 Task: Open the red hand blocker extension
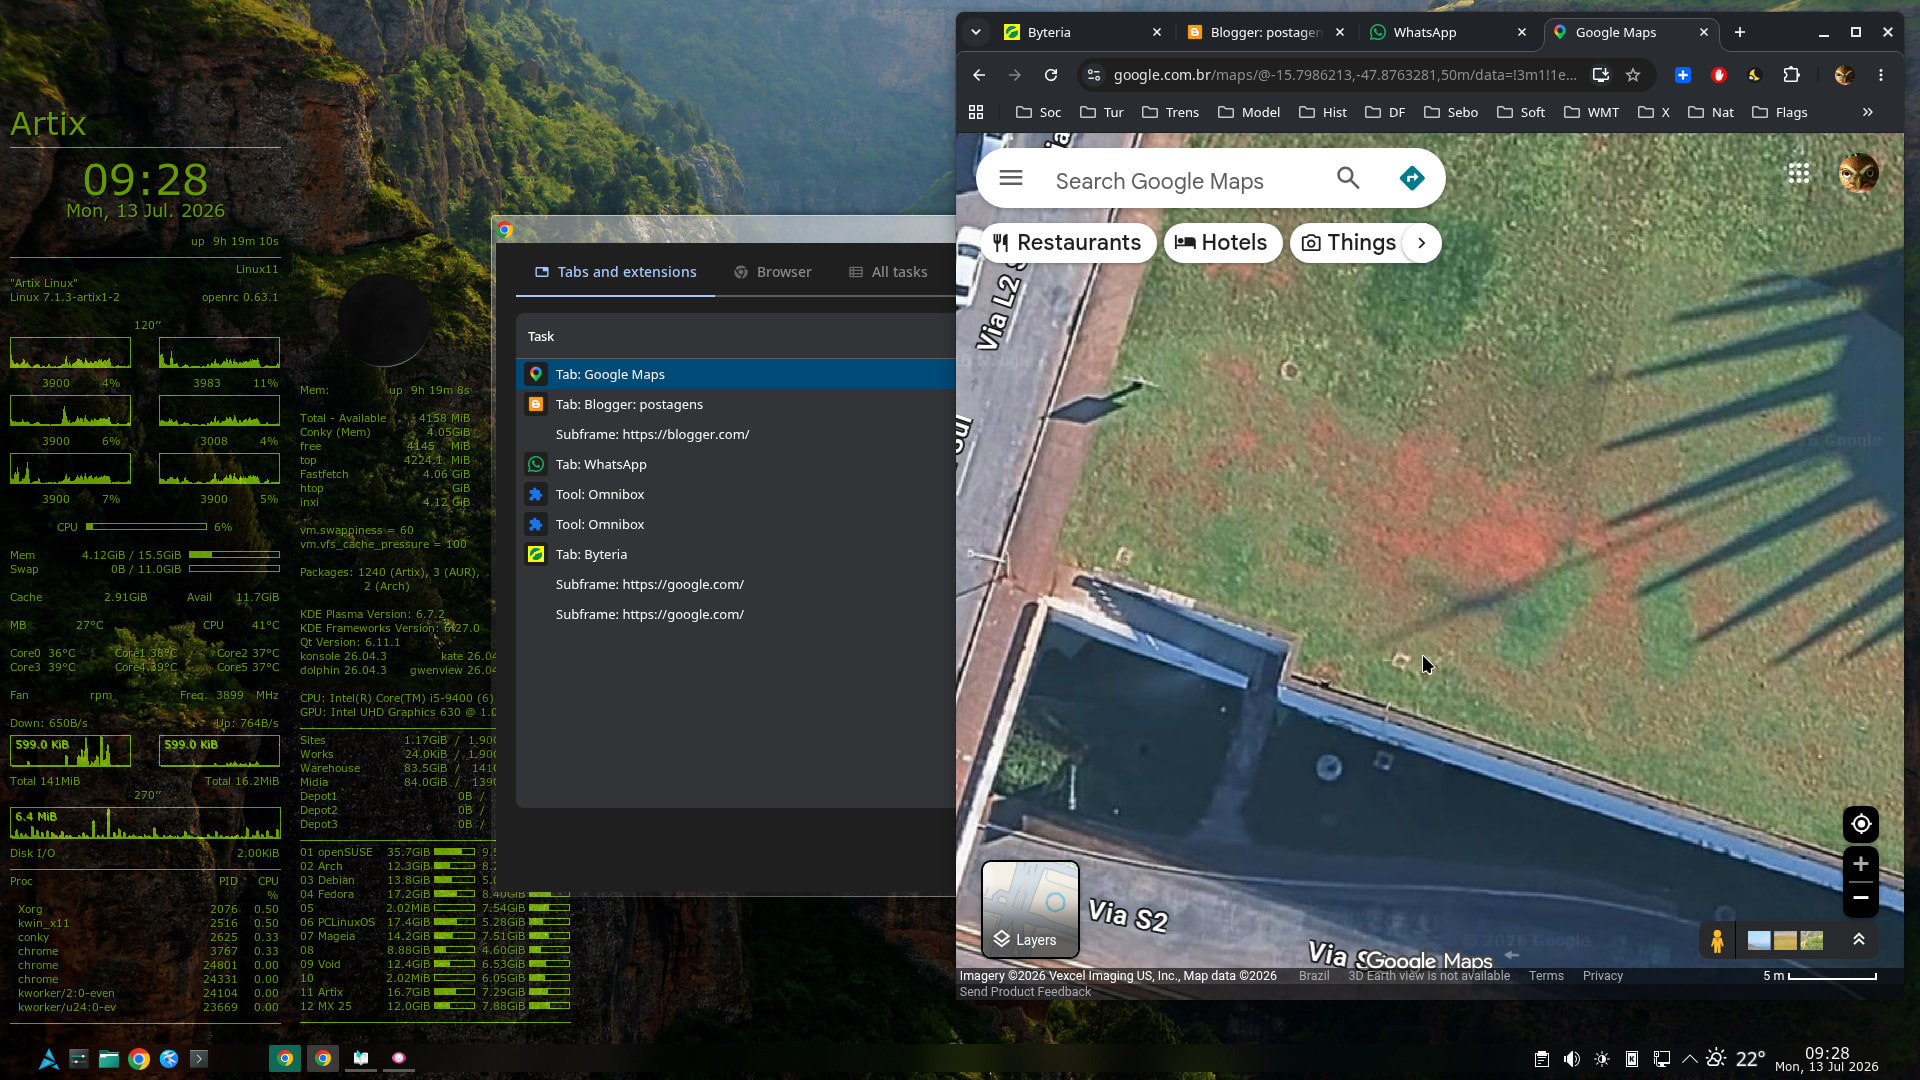tap(1719, 75)
